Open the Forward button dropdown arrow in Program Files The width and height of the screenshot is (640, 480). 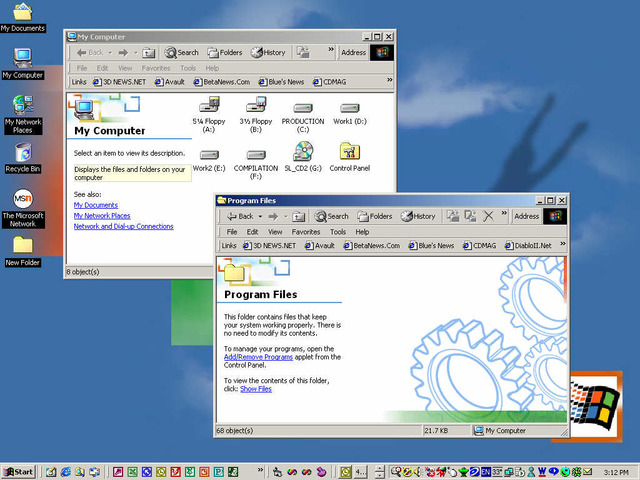[x=286, y=216]
